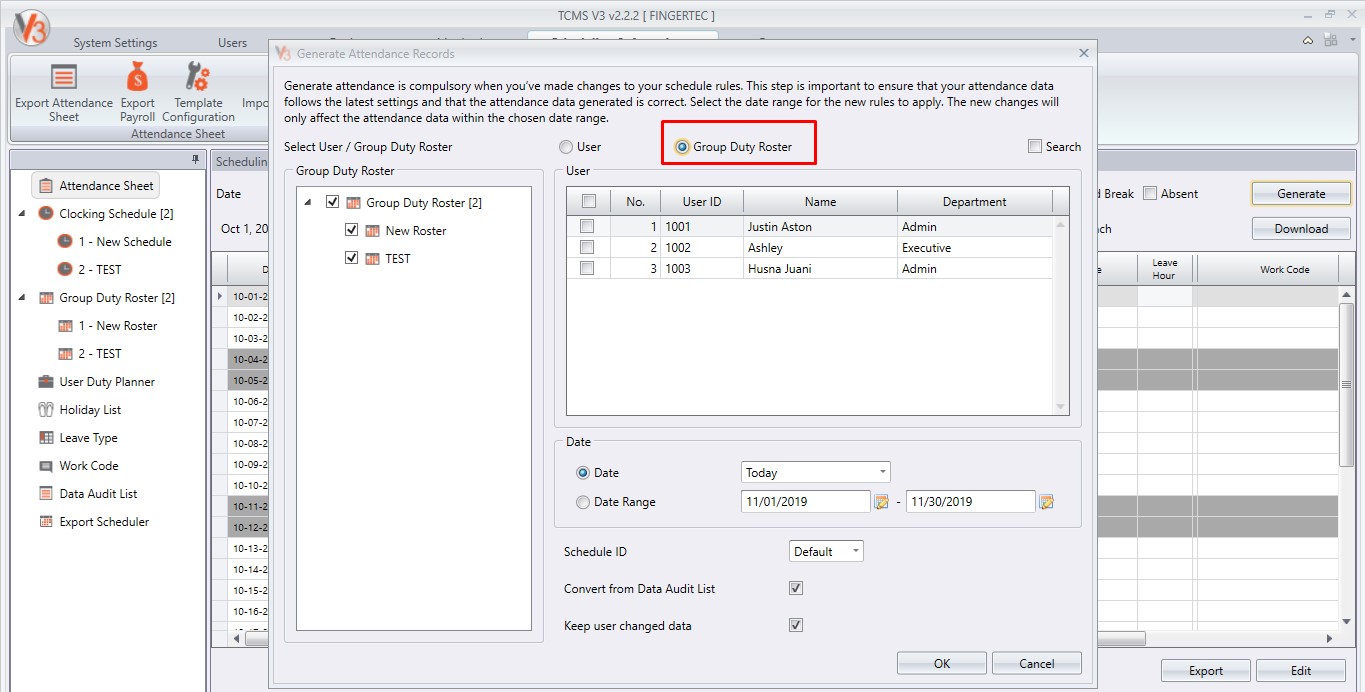Click New Roster icon in dialog tree
Viewport: 1365px width, 692px height.
373,231
